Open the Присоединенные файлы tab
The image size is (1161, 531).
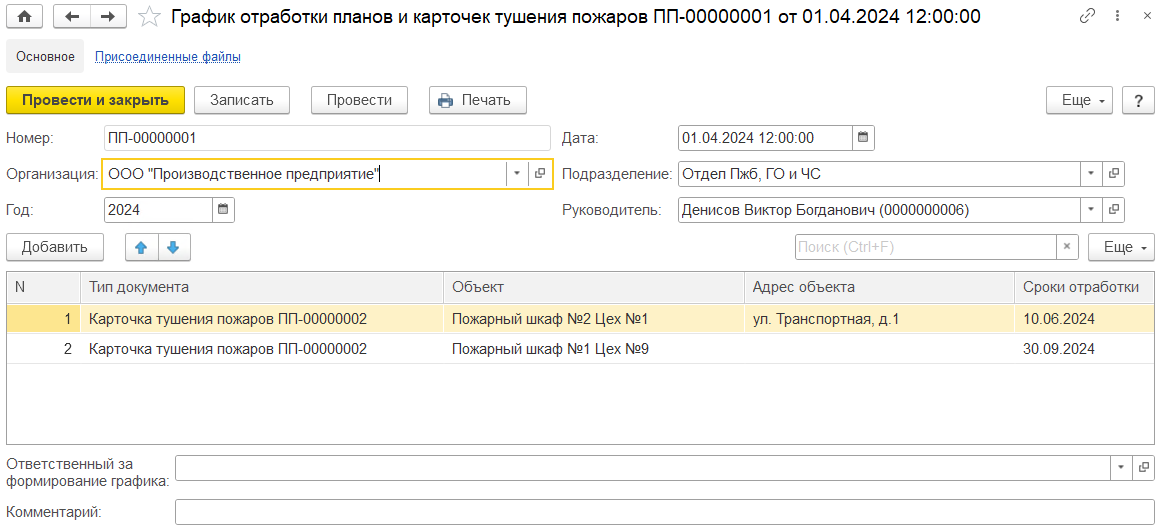[167, 57]
